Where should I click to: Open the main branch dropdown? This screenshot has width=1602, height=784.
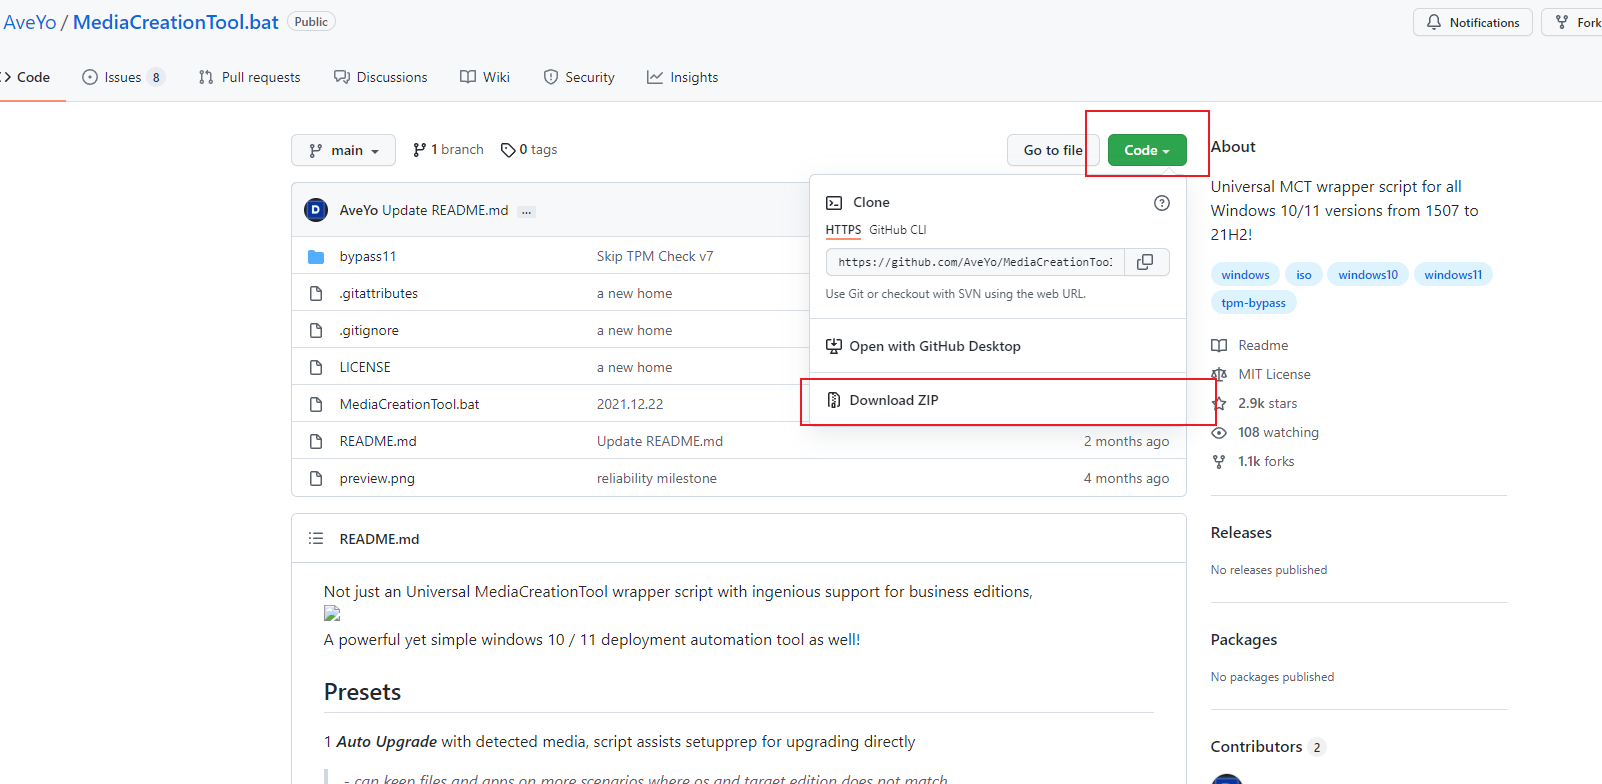pyautogui.click(x=343, y=150)
